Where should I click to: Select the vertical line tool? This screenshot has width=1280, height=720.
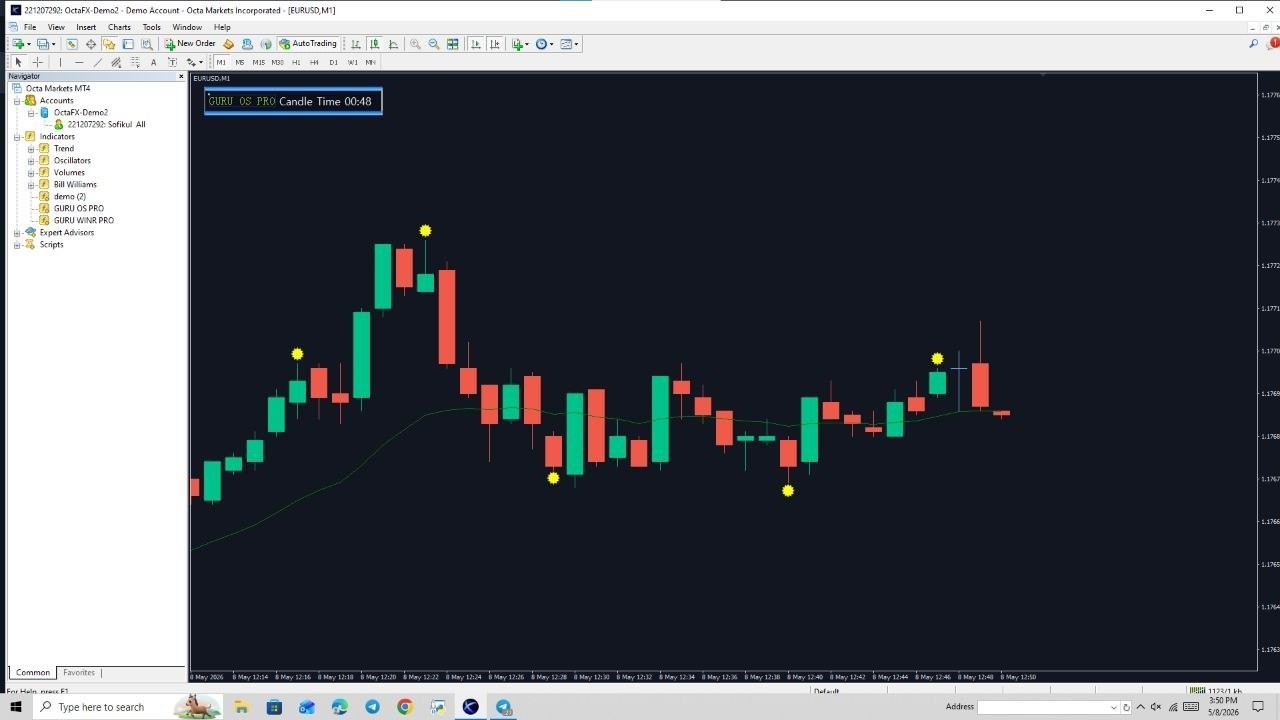(60, 62)
